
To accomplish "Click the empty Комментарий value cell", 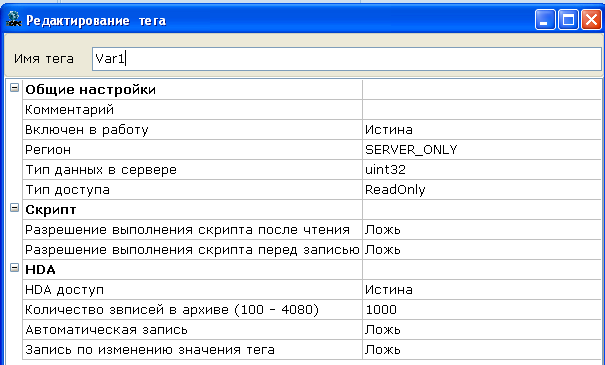I will pyautogui.click(x=482, y=110).
